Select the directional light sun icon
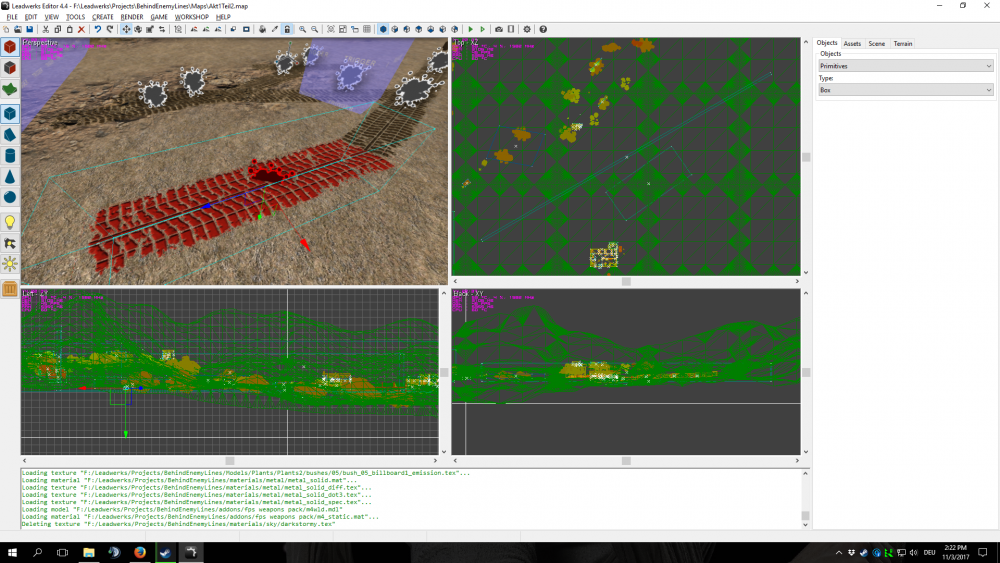The height and width of the screenshot is (563, 1000). pyautogui.click(x=10, y=264)
